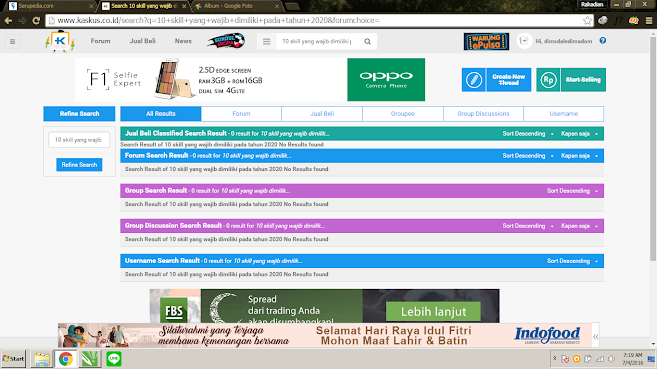Click the Start Selling button

point(571,80)
